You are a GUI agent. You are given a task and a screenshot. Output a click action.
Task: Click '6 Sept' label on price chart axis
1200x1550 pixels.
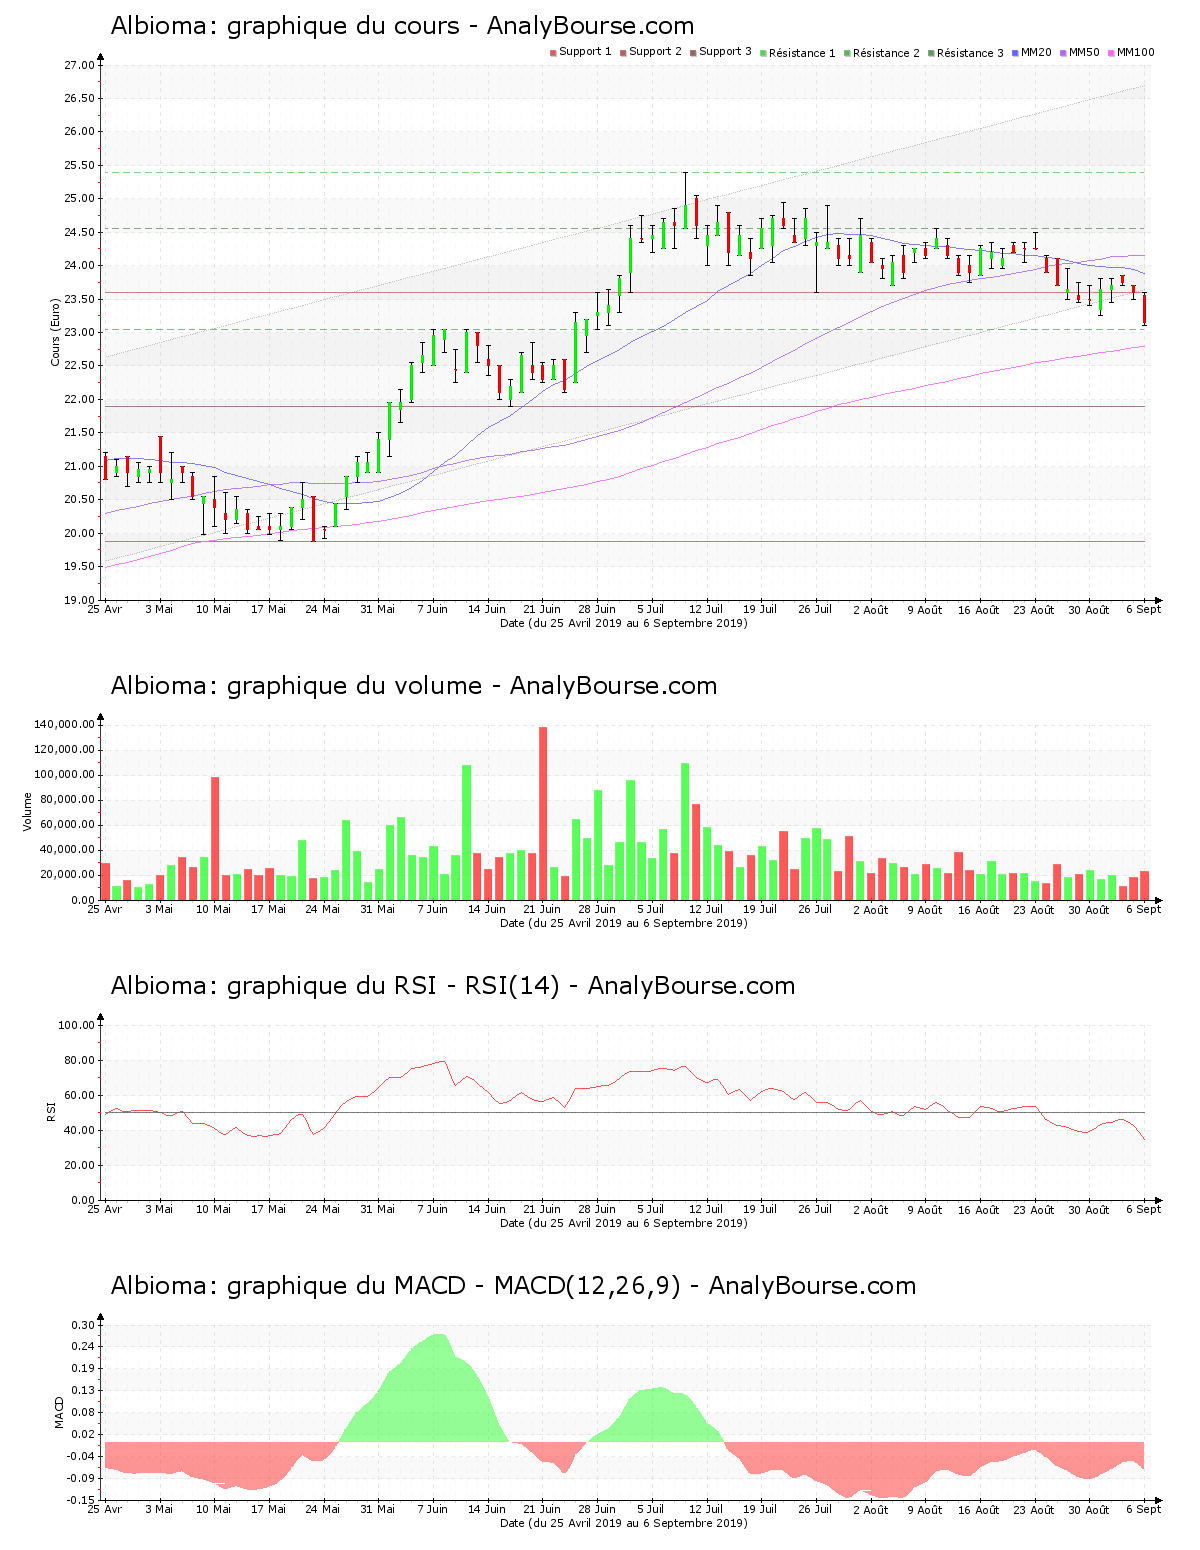pyautogui.click(x=1144, y=610)
